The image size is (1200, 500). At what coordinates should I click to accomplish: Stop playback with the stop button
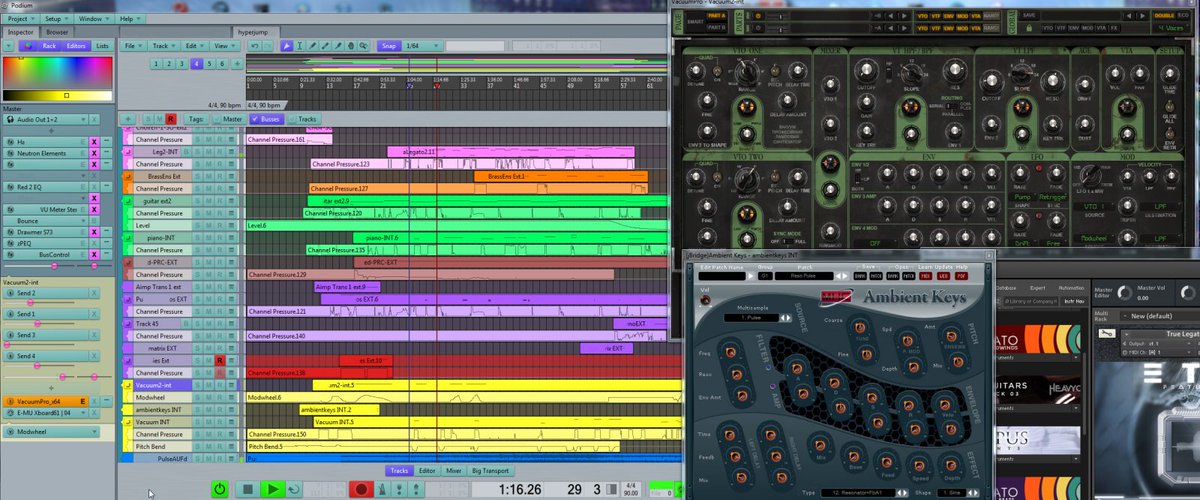pyautogui.click(x=247, y=489)
